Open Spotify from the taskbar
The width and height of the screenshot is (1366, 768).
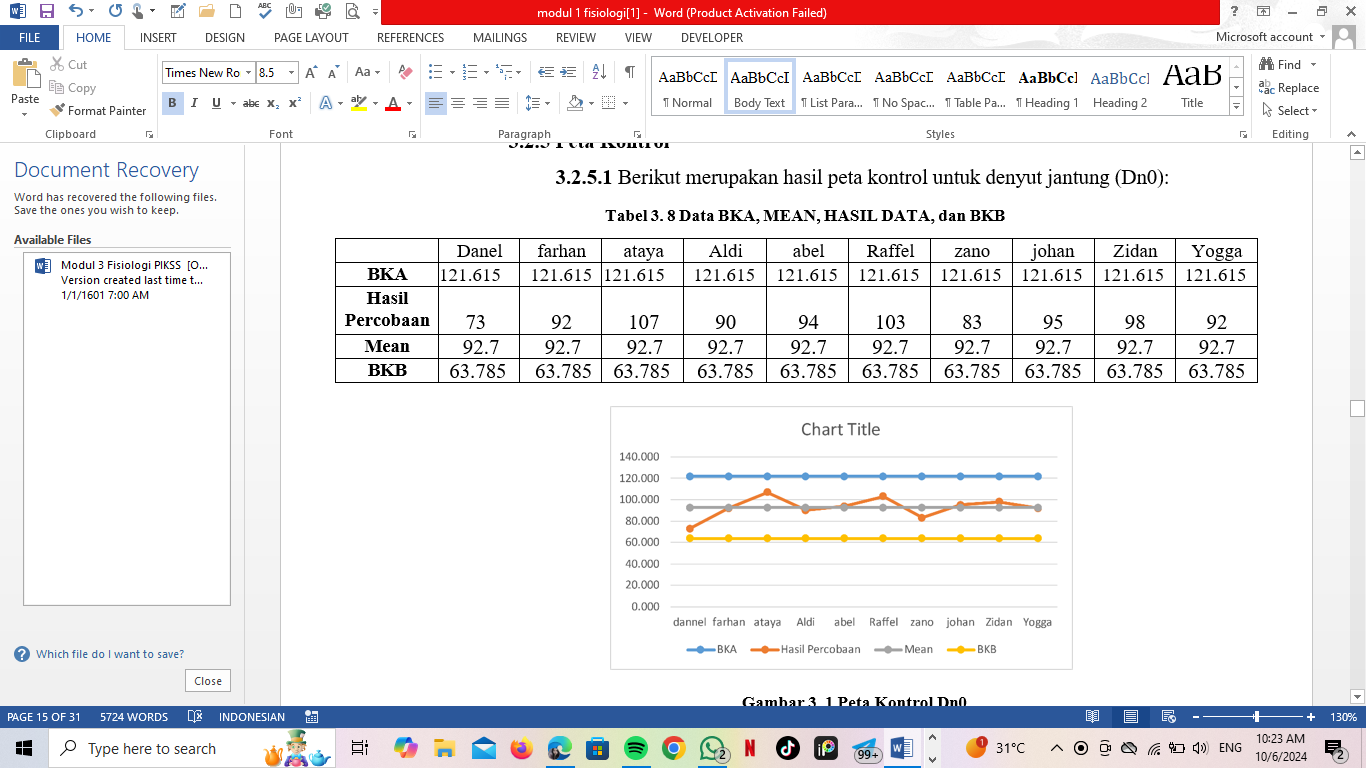pos(635,748)
